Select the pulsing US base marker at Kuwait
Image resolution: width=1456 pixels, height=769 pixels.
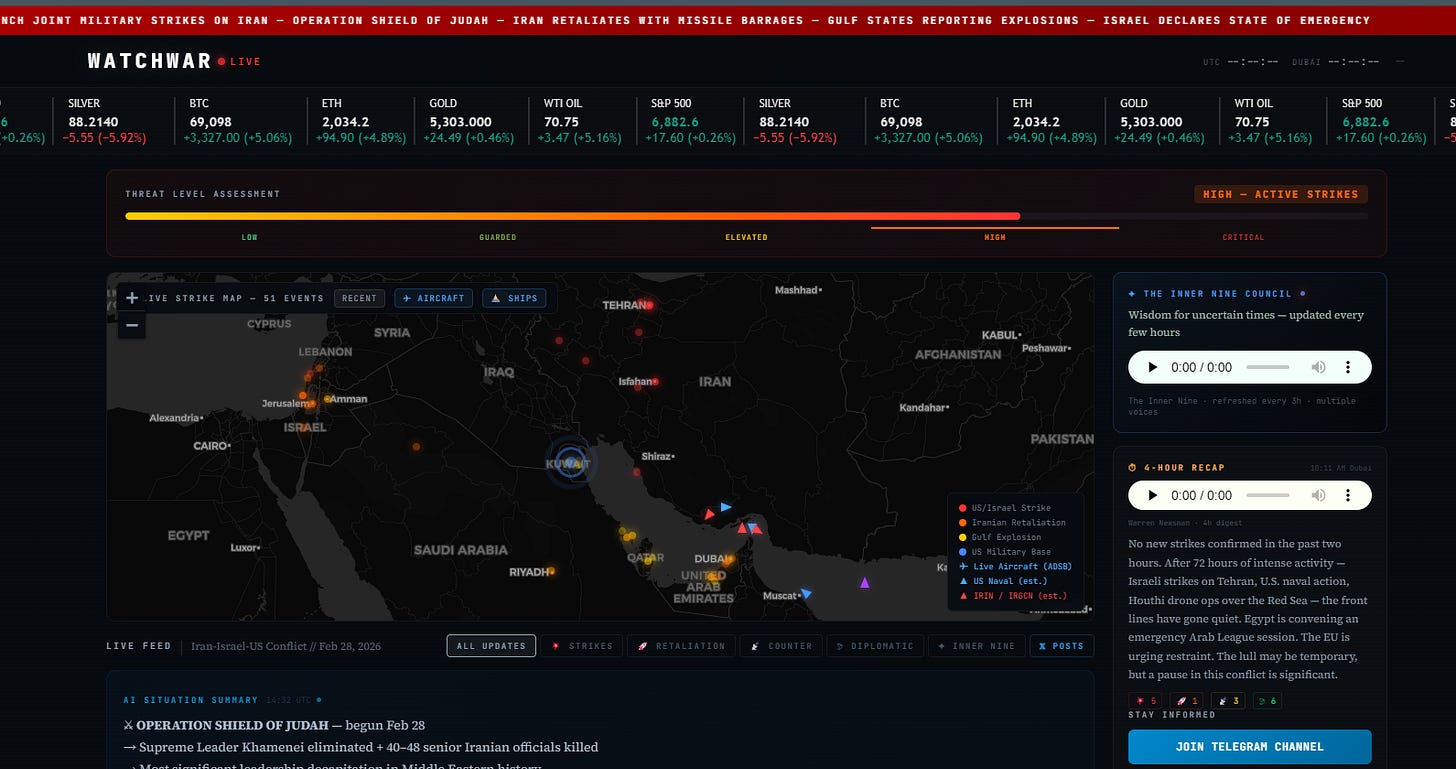[570, 464]
